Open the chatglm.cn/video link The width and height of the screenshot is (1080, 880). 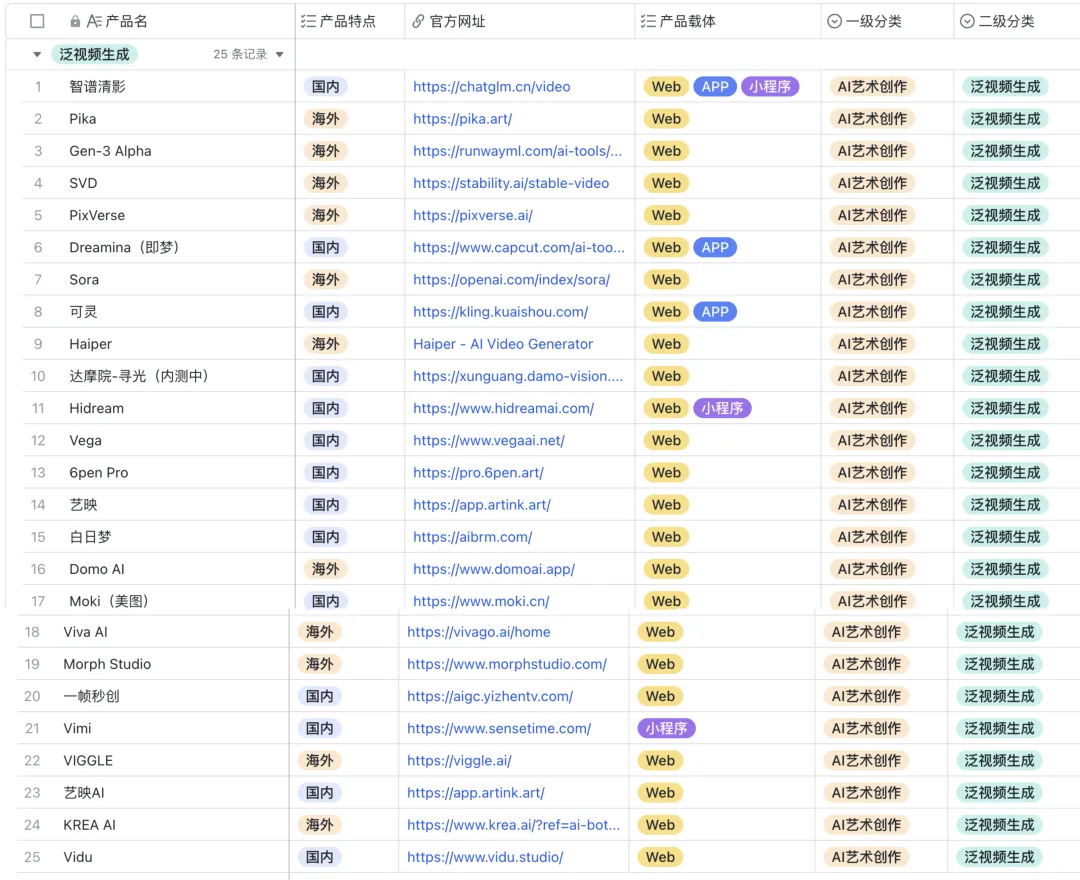pos(492,87)
